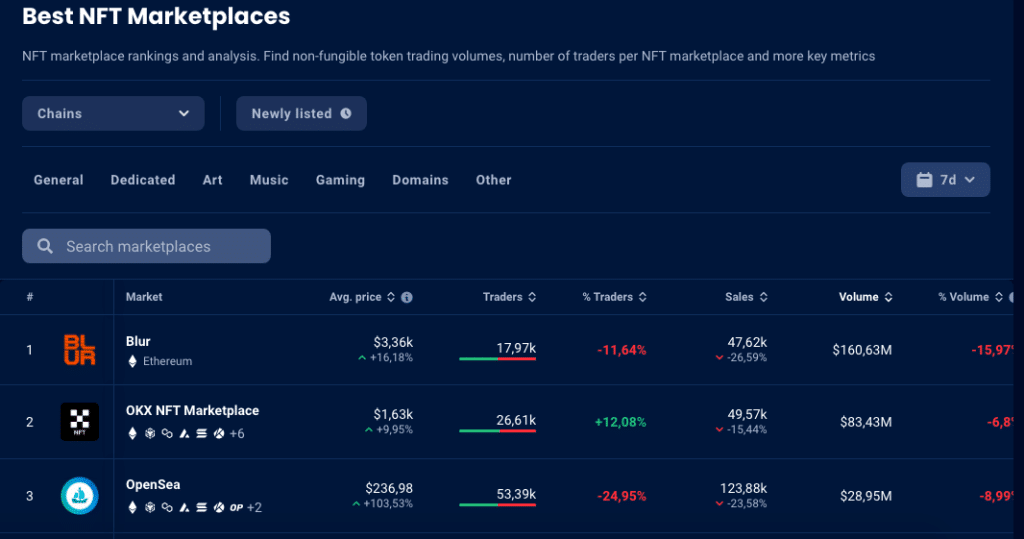Open the Blur marketplace link
This screenshot has width=1024, height=539.
(x=138, y=341)
